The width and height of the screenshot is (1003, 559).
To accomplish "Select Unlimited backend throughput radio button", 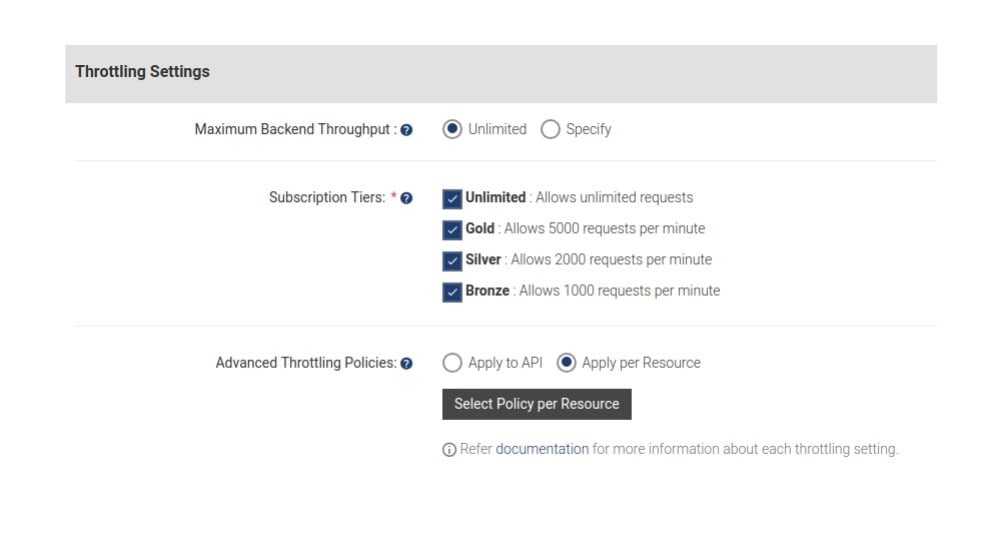I will [x=452, y=129].
